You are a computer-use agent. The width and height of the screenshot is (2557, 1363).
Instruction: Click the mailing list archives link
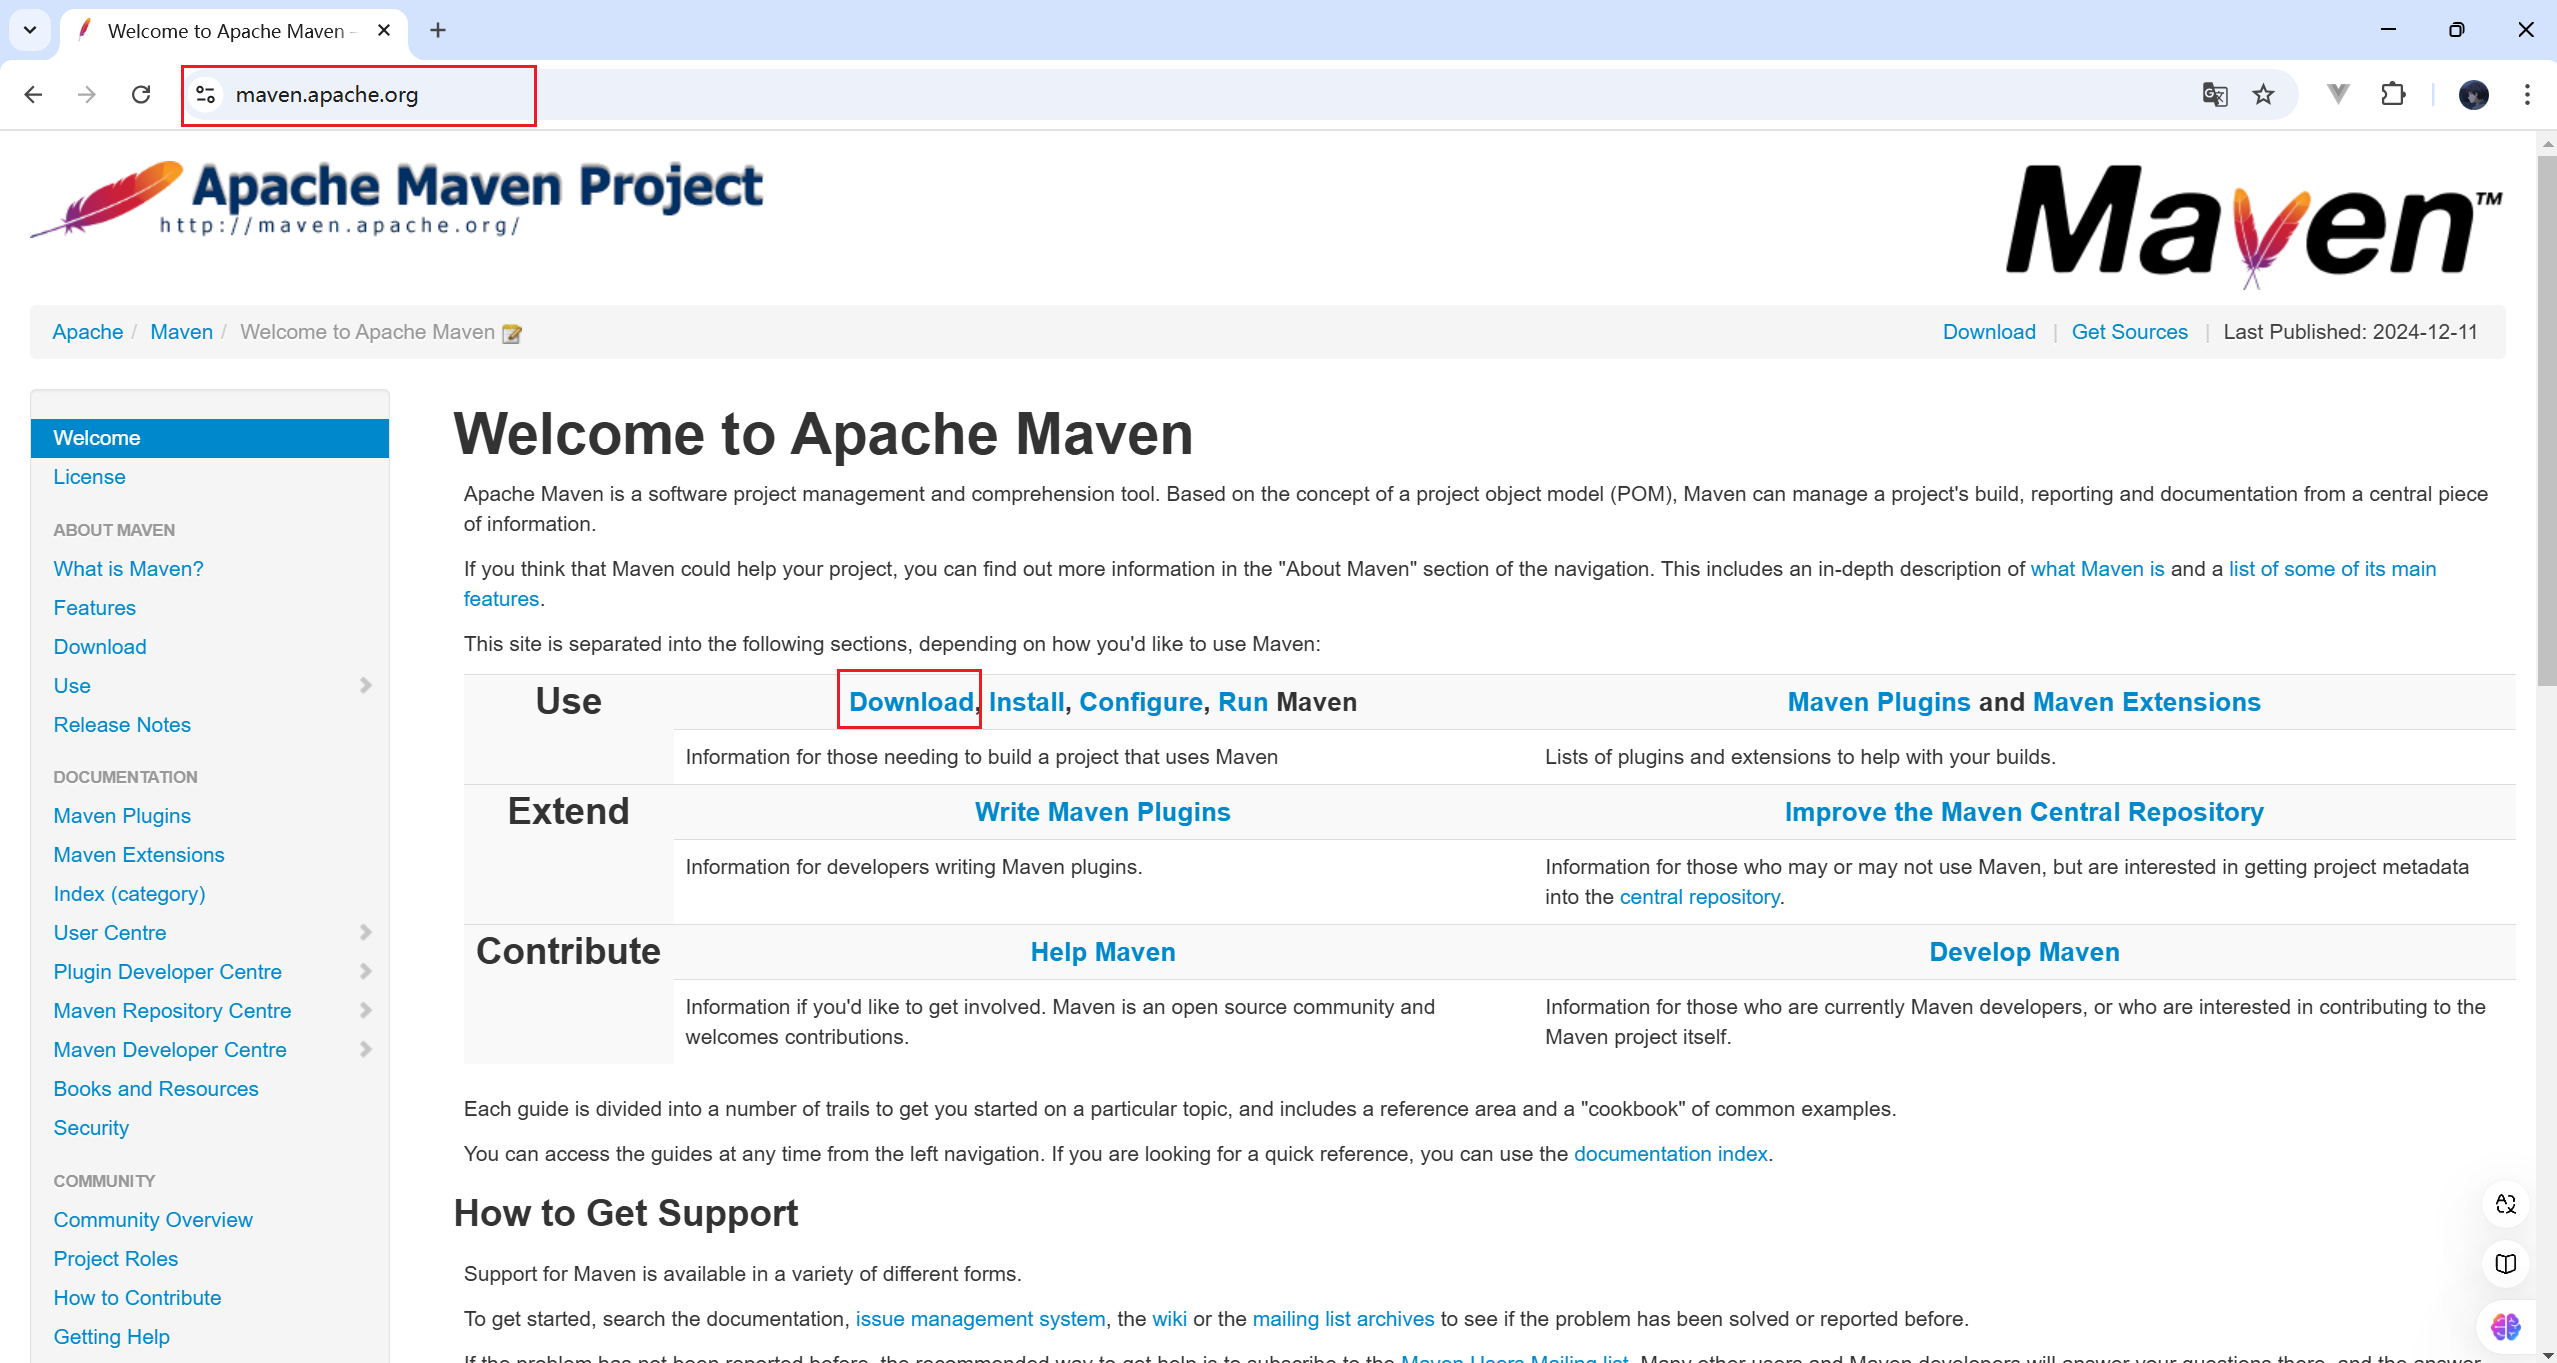click(x=1343, y=1319)
